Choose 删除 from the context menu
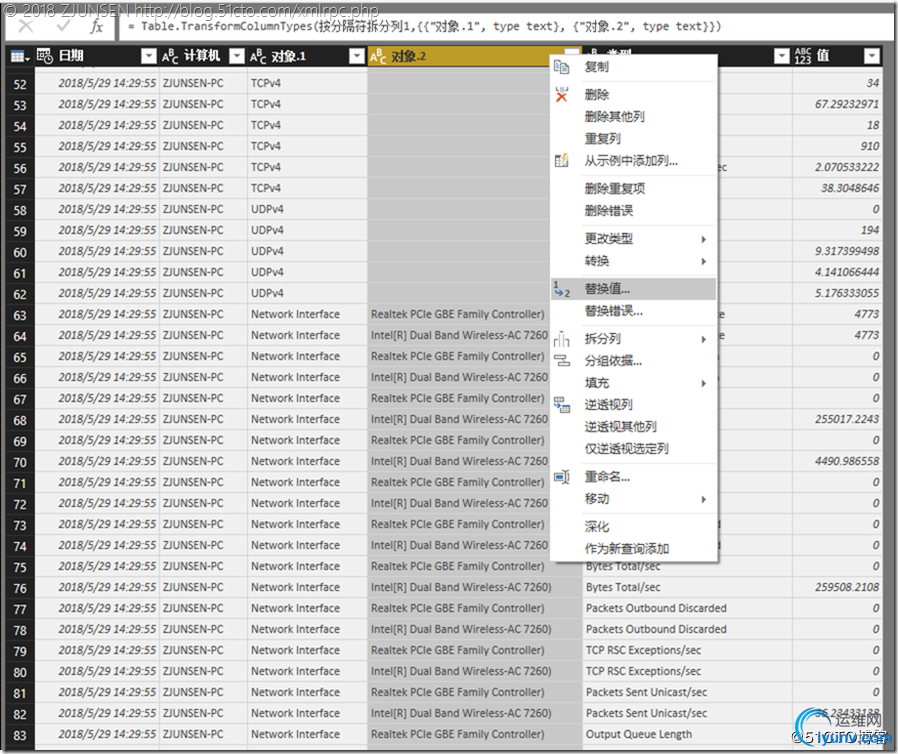Image resolution: width=898 pixels, height=754 pixels. click(x=597, y=94)
